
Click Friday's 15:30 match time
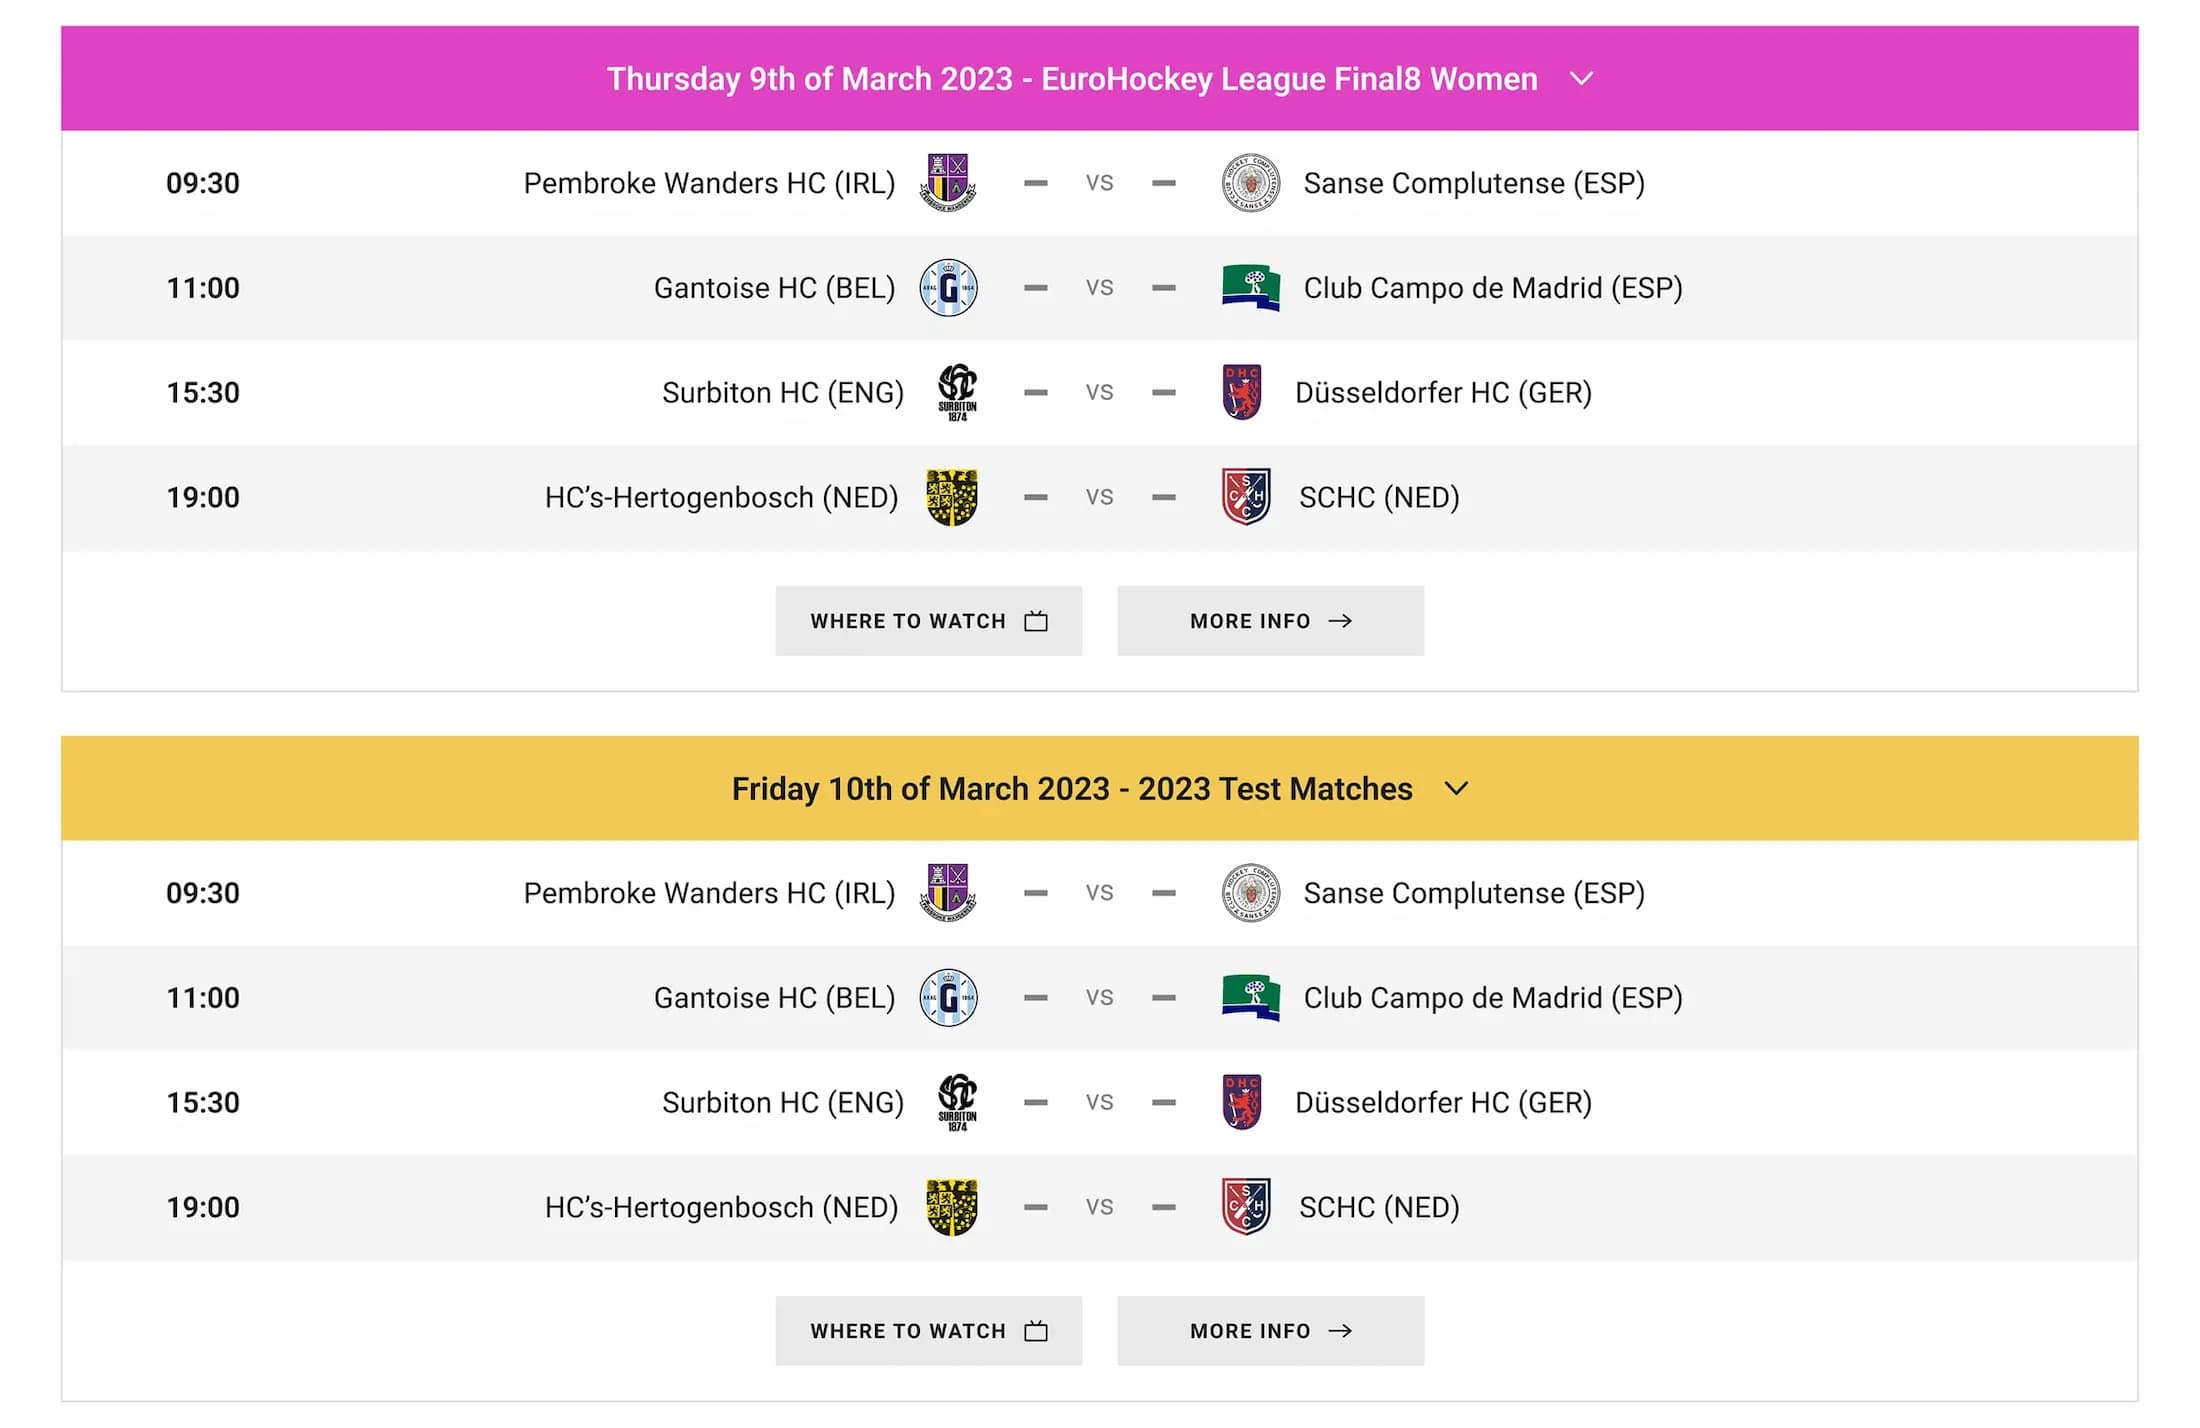[x=203, y=1102]
